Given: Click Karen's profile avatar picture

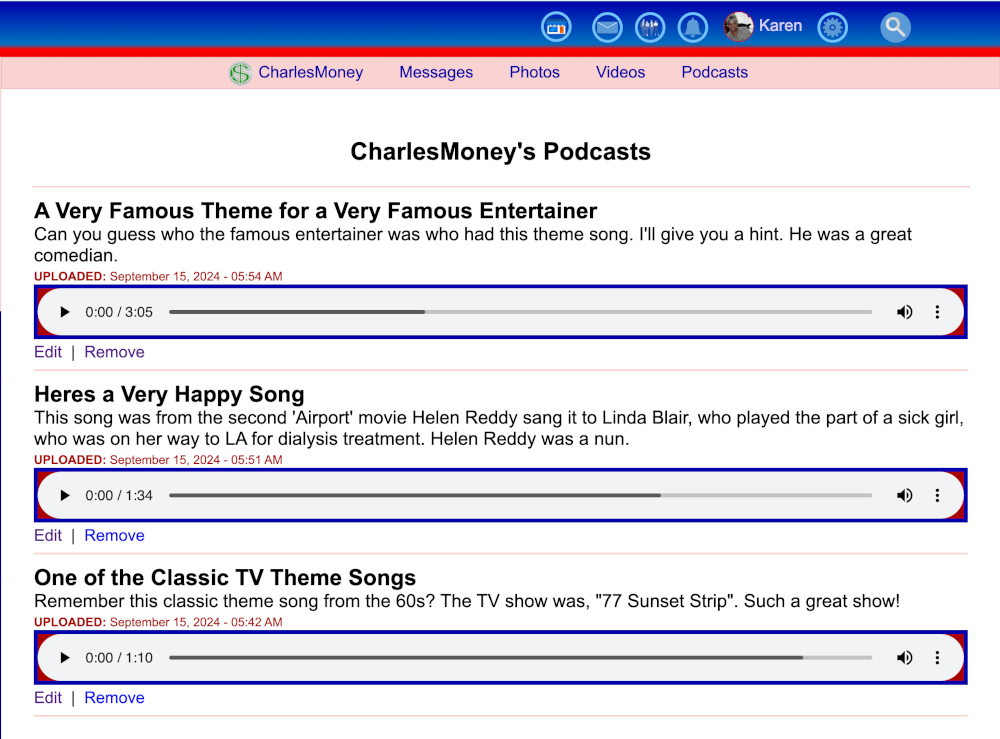Looking at the screenshot, I should [738, 26].
